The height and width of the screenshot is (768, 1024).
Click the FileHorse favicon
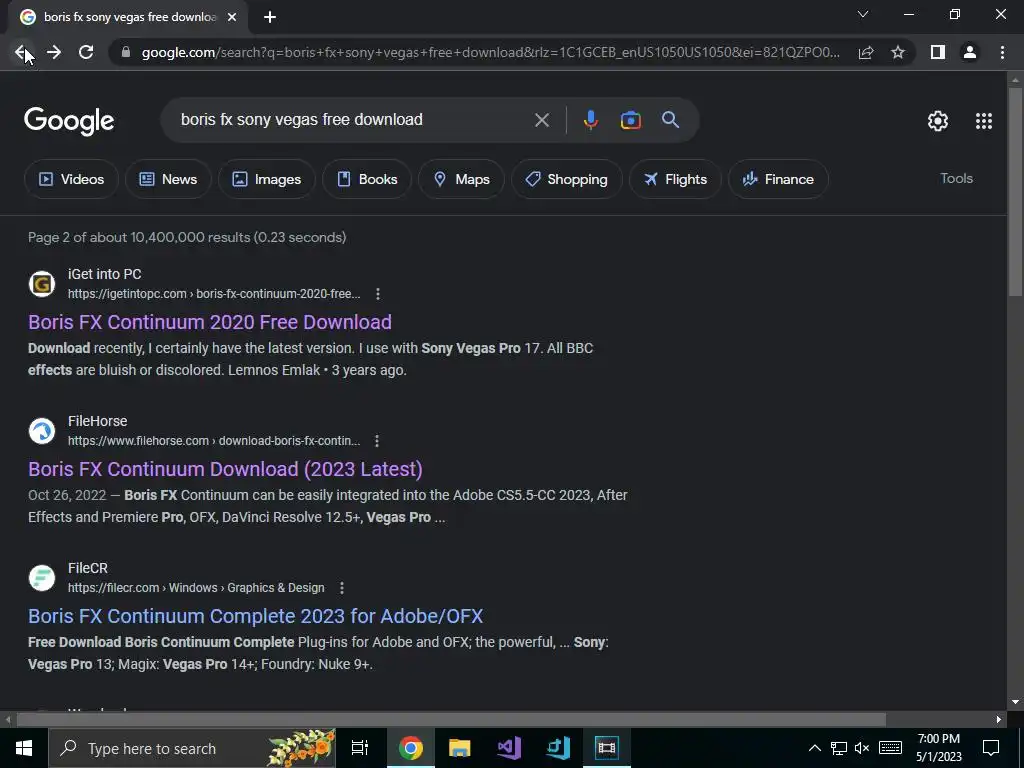(x=42, y=431)
